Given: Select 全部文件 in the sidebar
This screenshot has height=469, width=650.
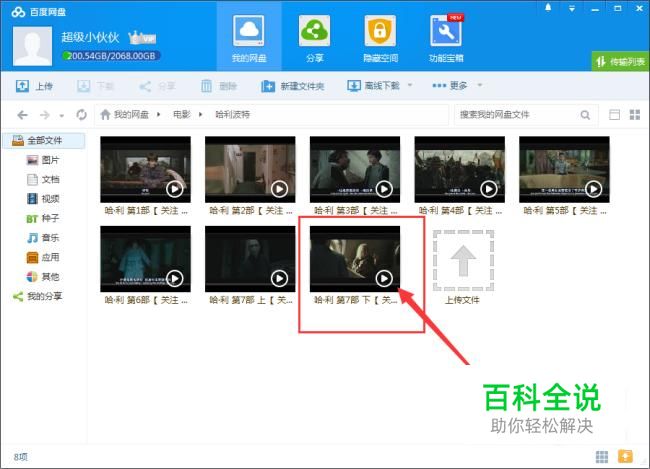Looking at the screenshot, I should [x=44, y=141].
